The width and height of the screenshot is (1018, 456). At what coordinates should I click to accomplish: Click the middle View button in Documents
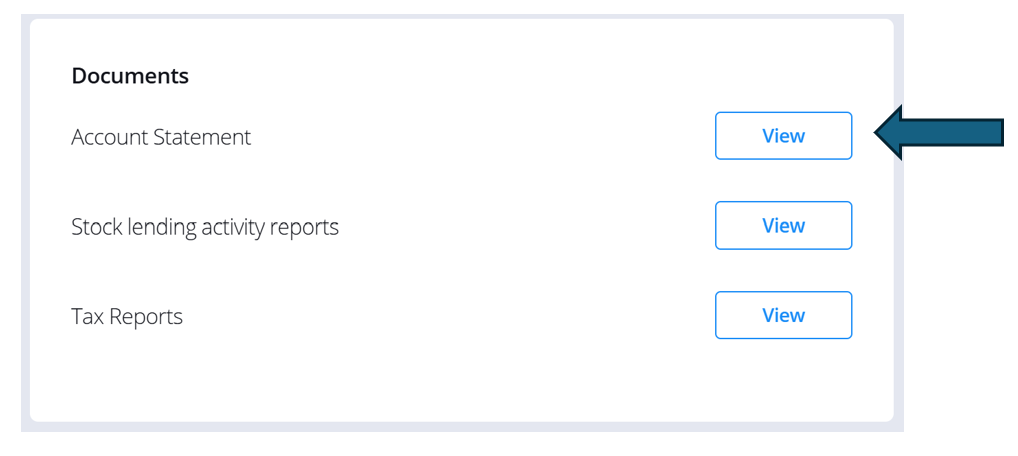tap(783, 226)
